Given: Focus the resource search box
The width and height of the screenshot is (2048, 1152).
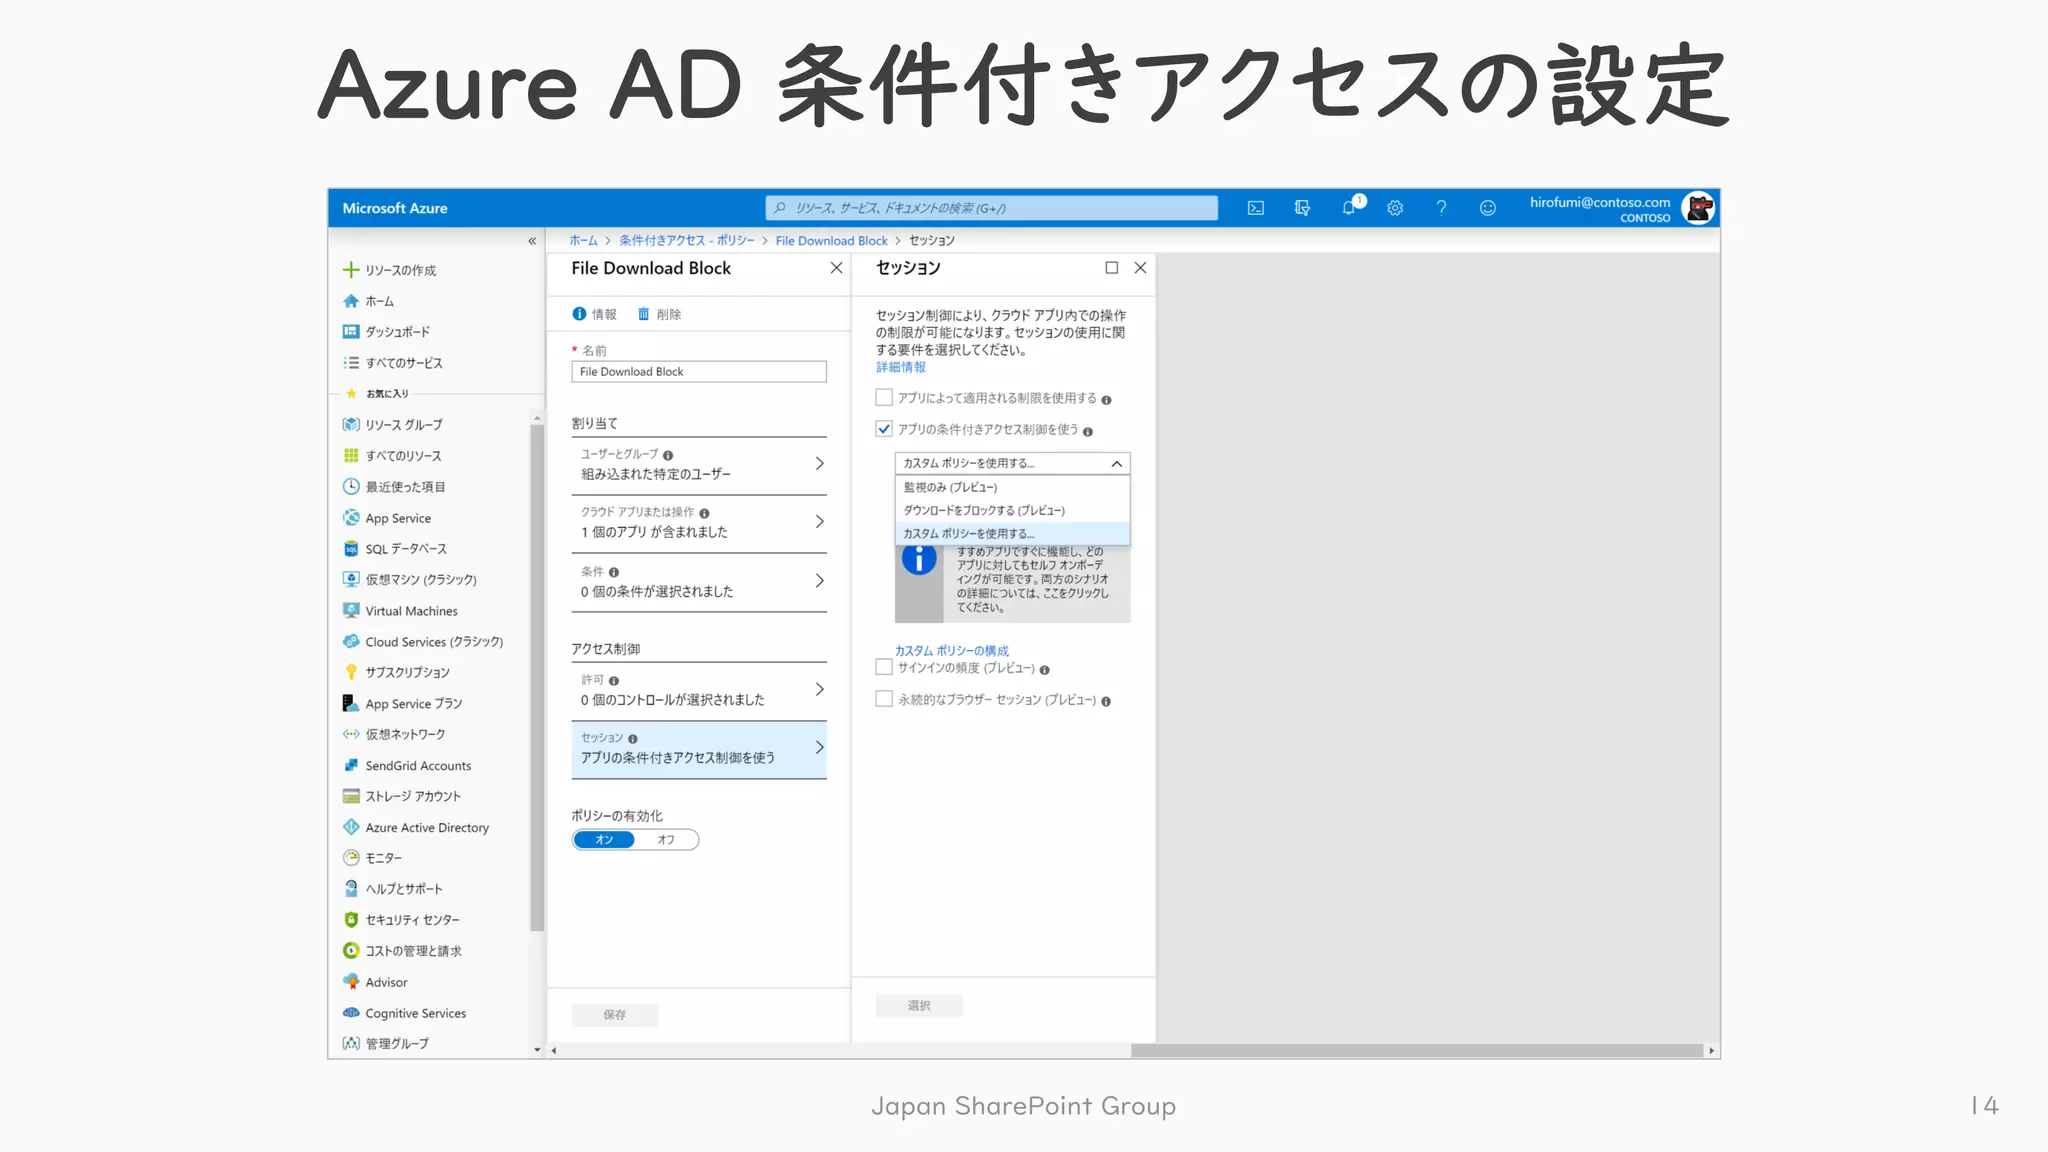Looking at the screenshot, I should (991, 208).
